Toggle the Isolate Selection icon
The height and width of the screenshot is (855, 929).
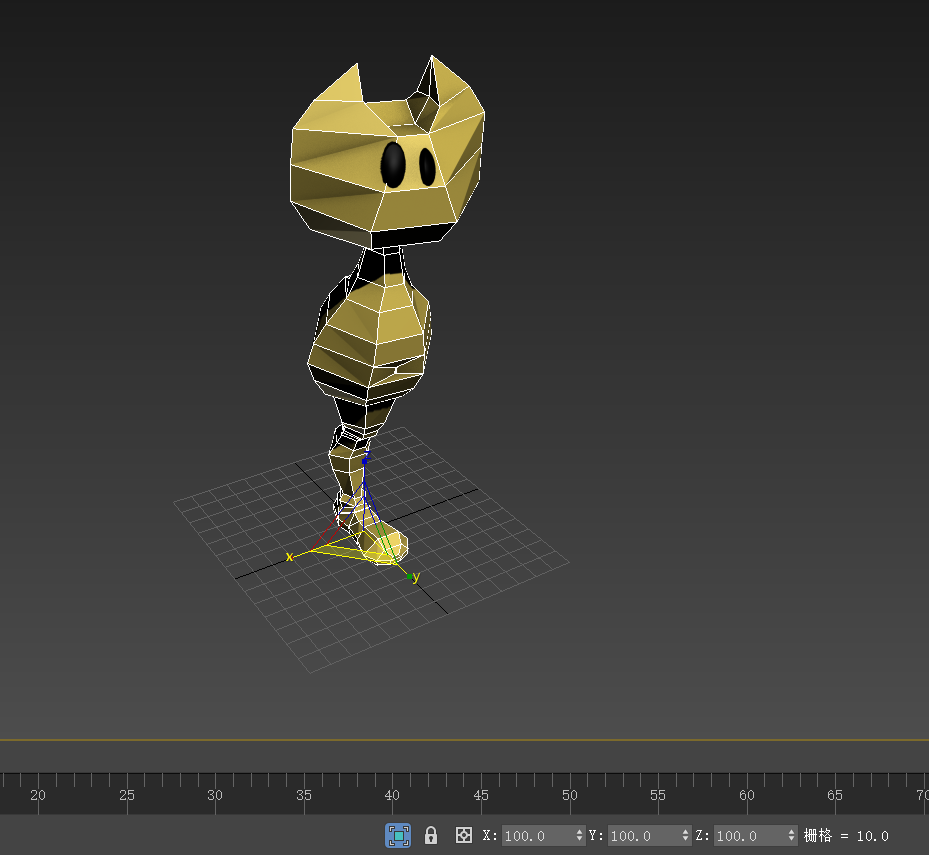point(398,836)
